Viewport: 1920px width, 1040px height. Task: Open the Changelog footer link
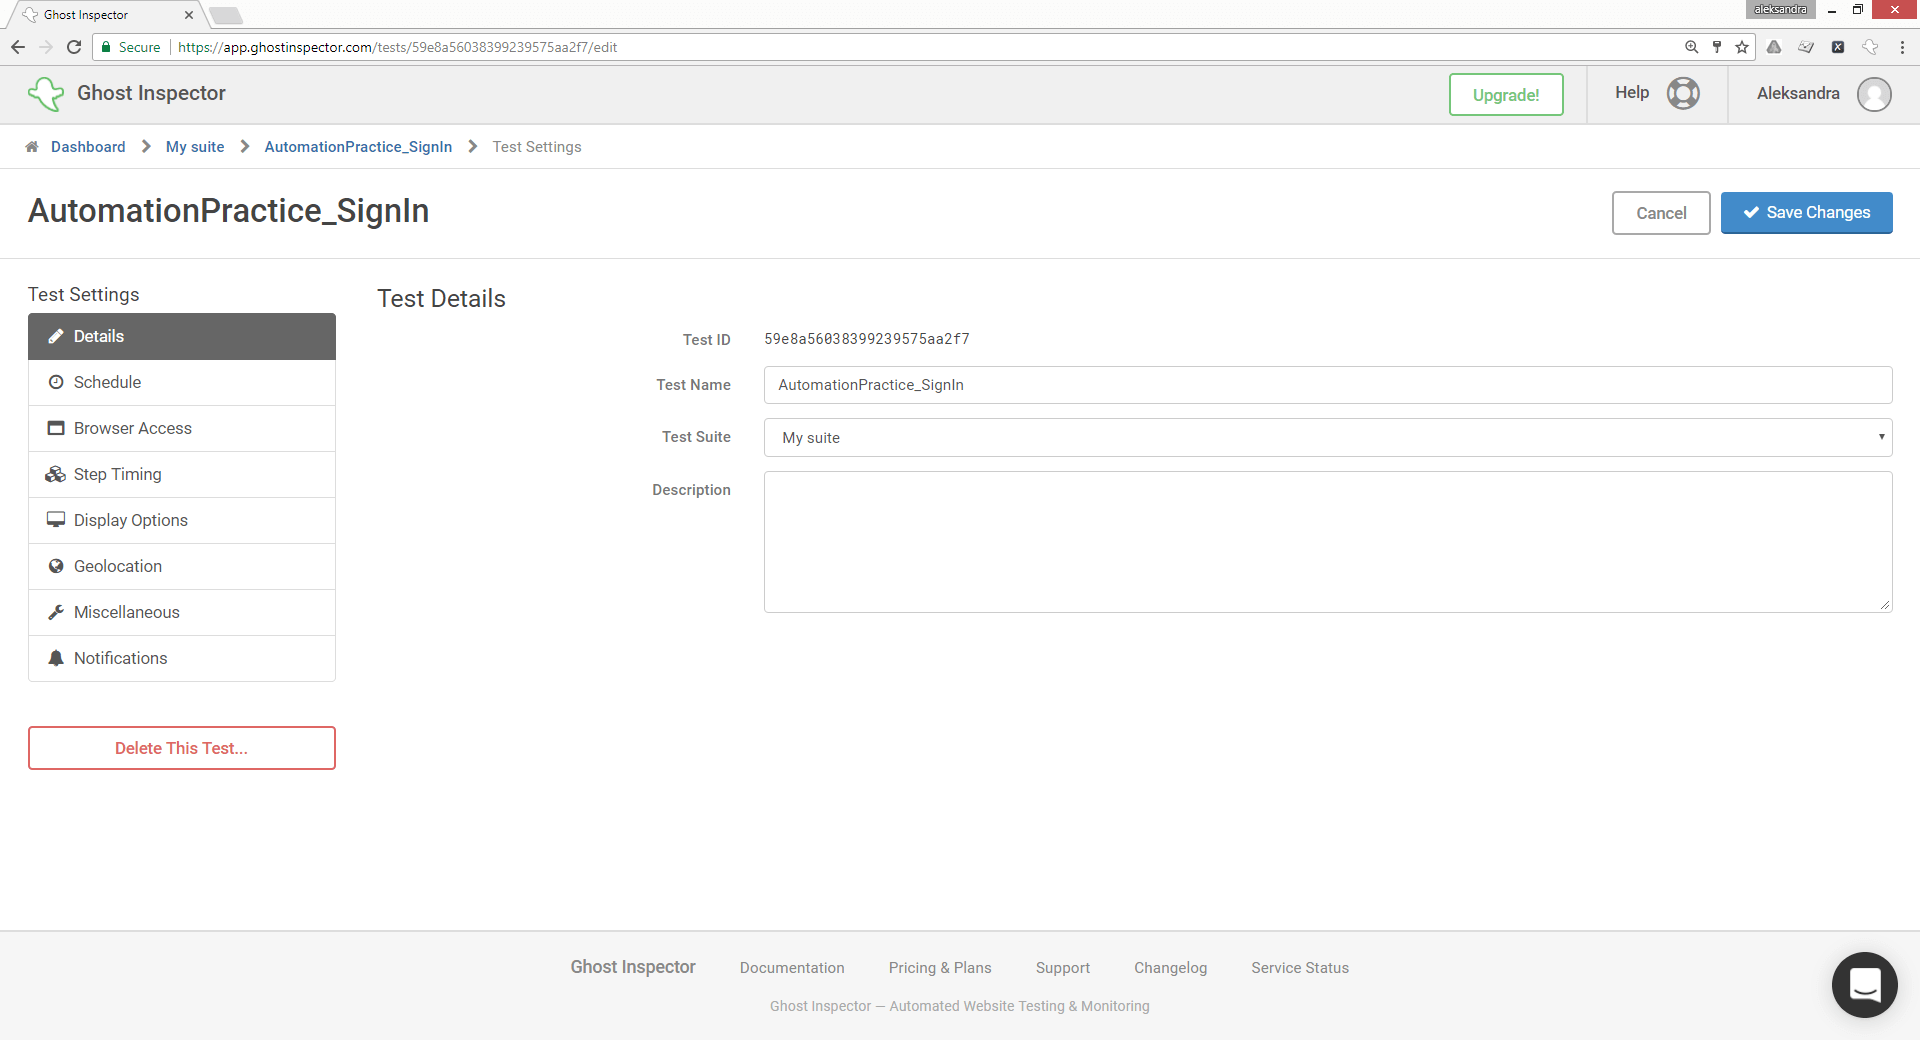click(x=1171, y=968)
